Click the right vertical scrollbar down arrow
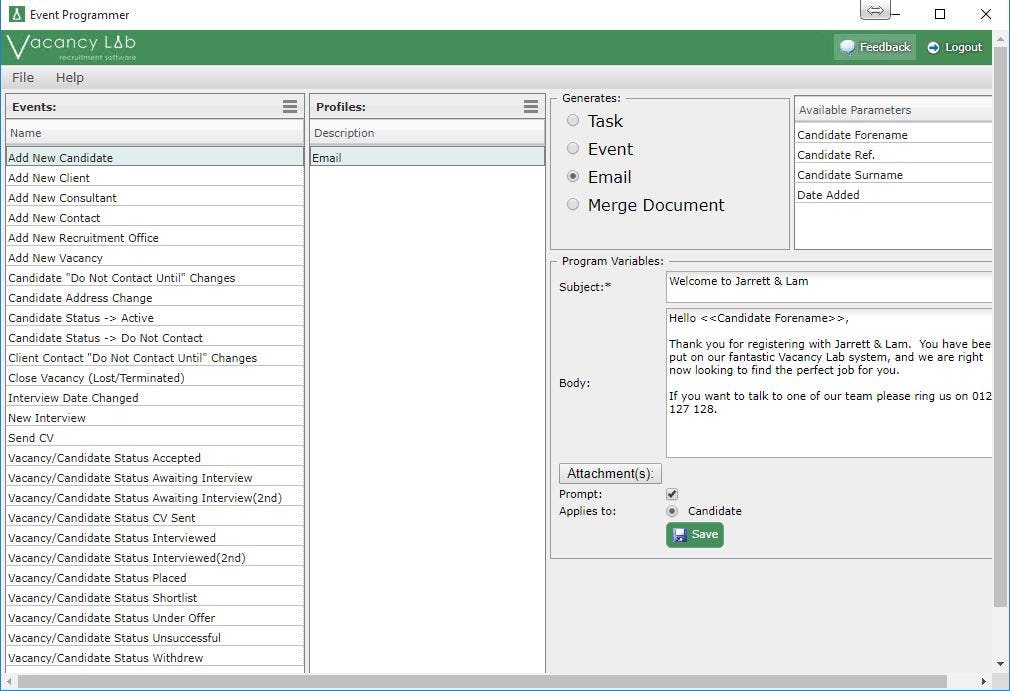 tap(1001, 662)
